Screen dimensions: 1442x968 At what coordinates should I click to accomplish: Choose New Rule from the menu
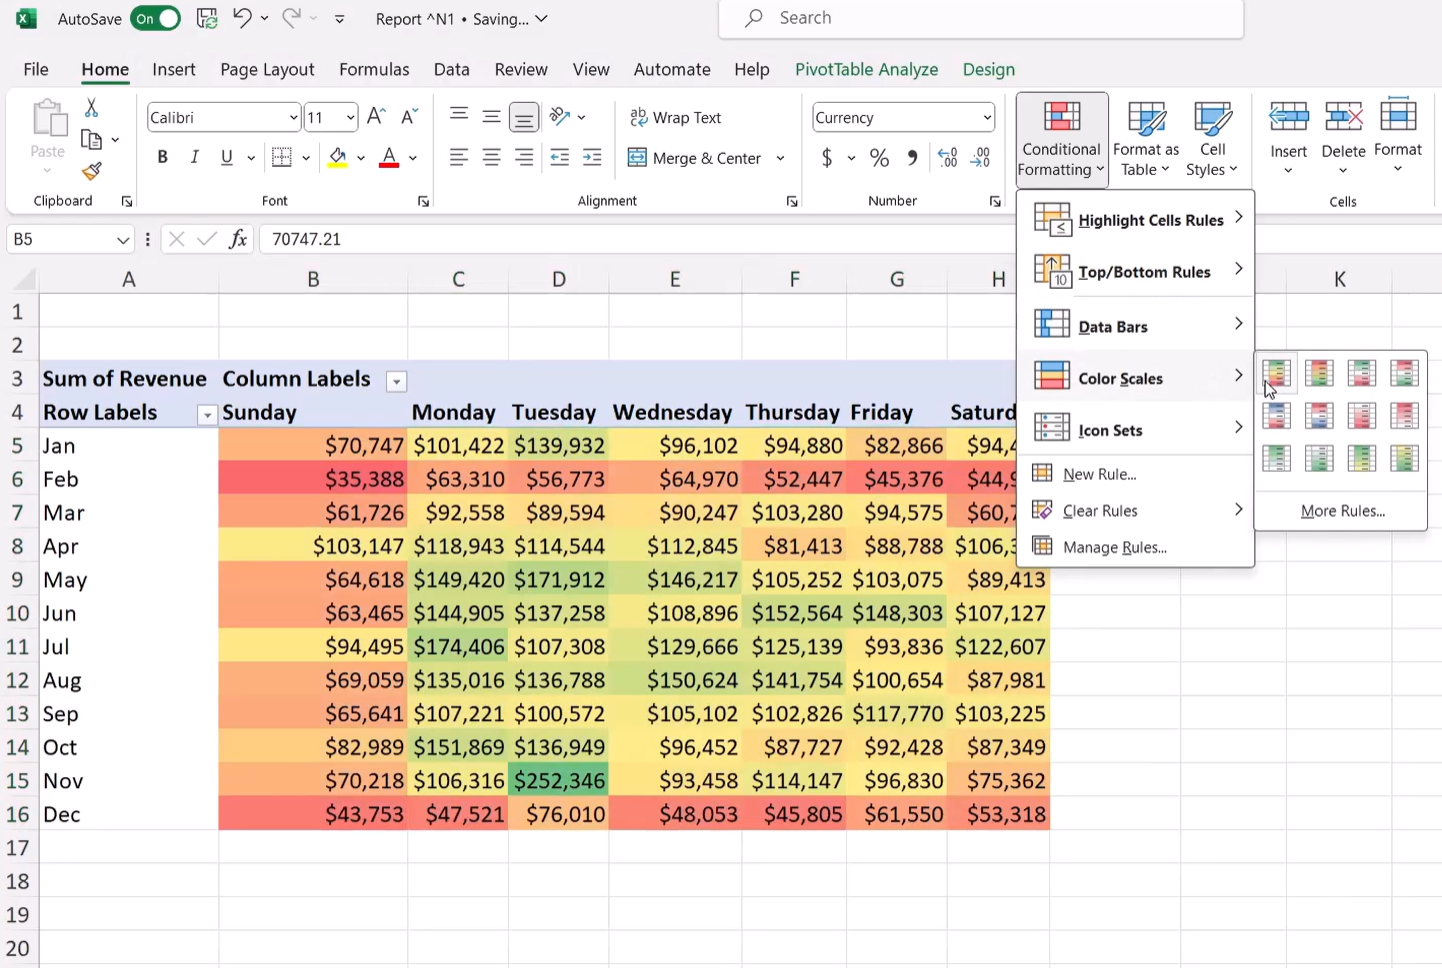click(x=1135, y=474)
